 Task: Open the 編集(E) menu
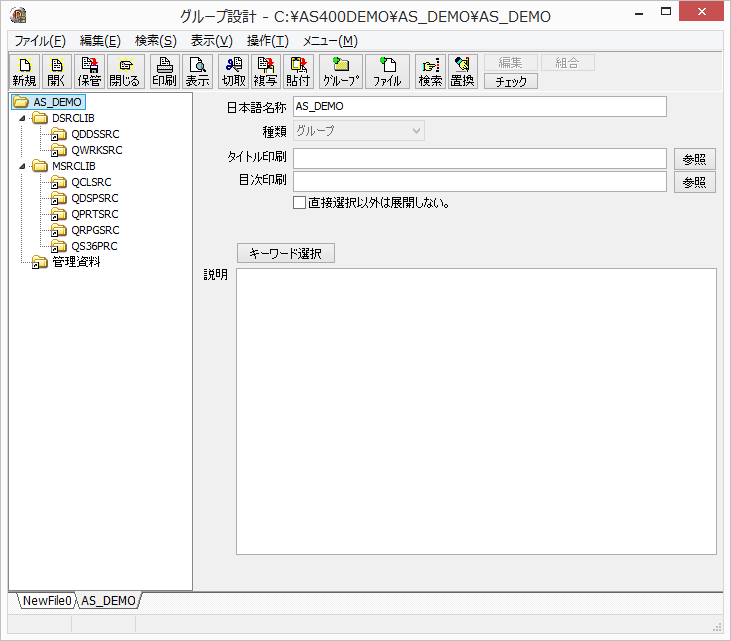coord(100,41)
